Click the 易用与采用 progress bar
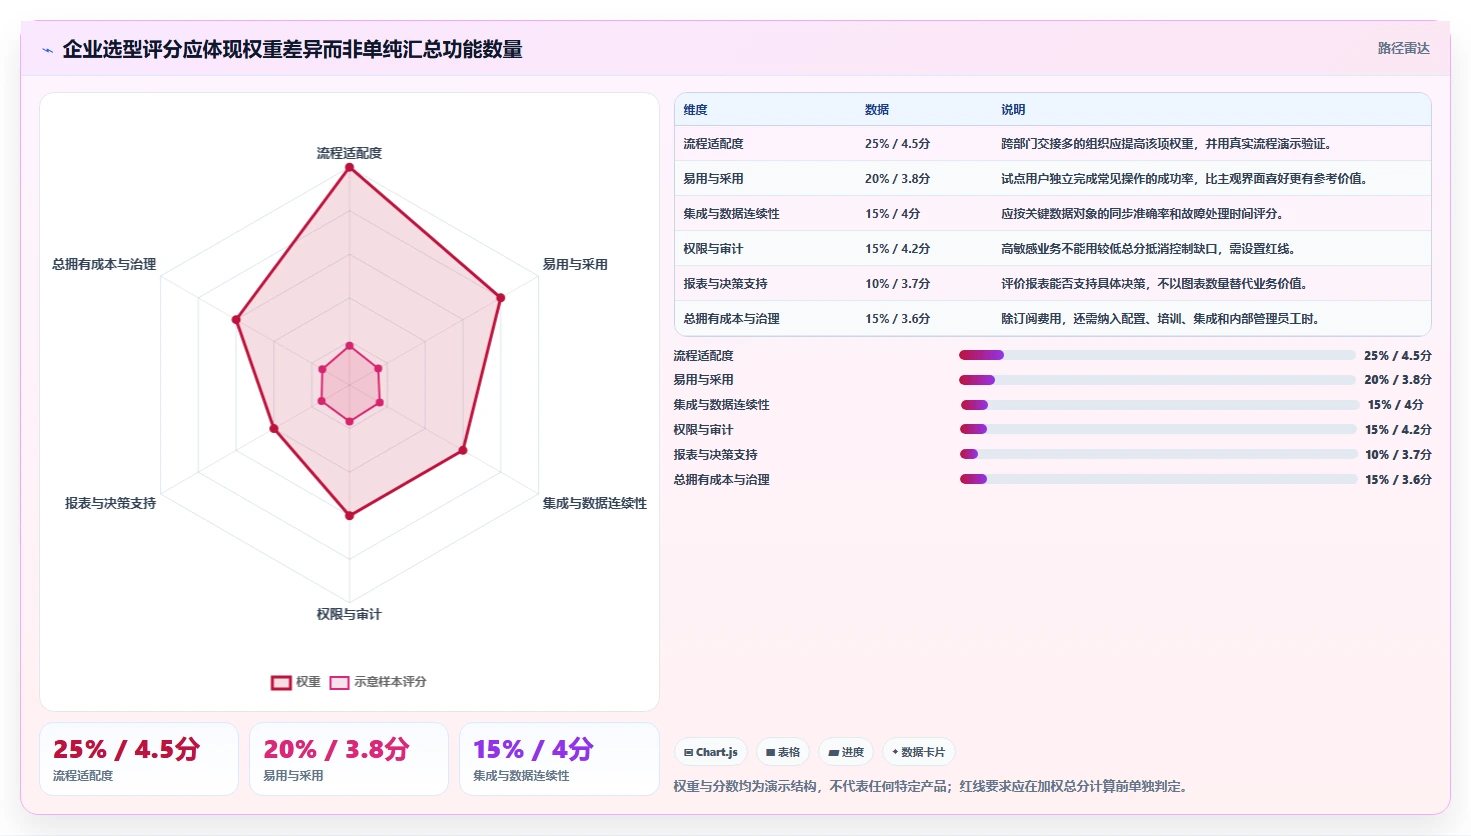Image resolution: width=1471 pixels, height=836 pixels. 1157,380
